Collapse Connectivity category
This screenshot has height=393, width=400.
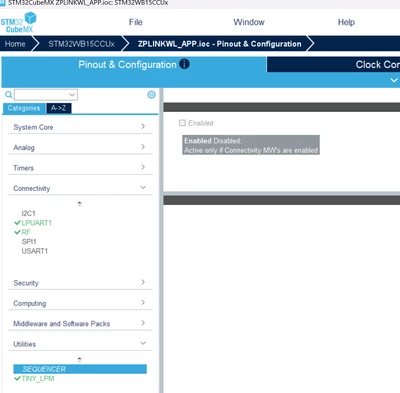[80, 188]
